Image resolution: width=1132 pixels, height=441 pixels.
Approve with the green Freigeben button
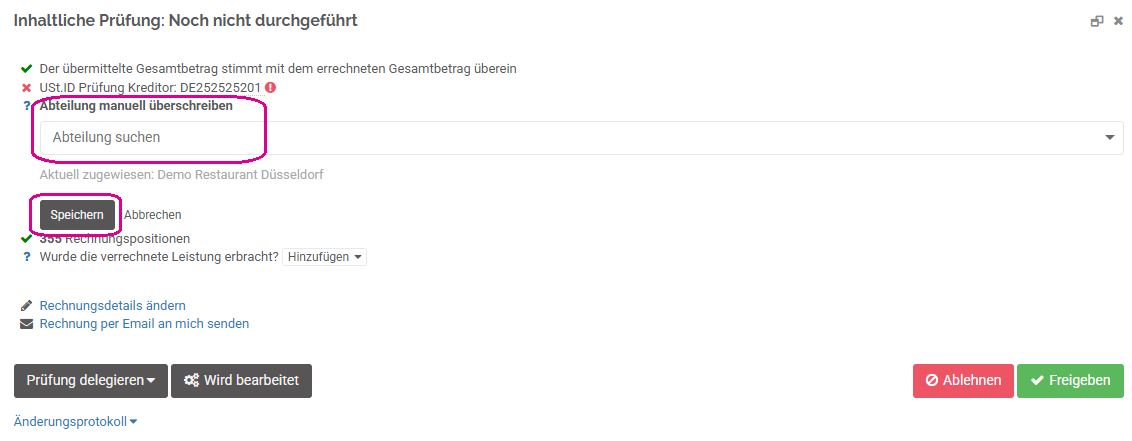click(1070, 380)
